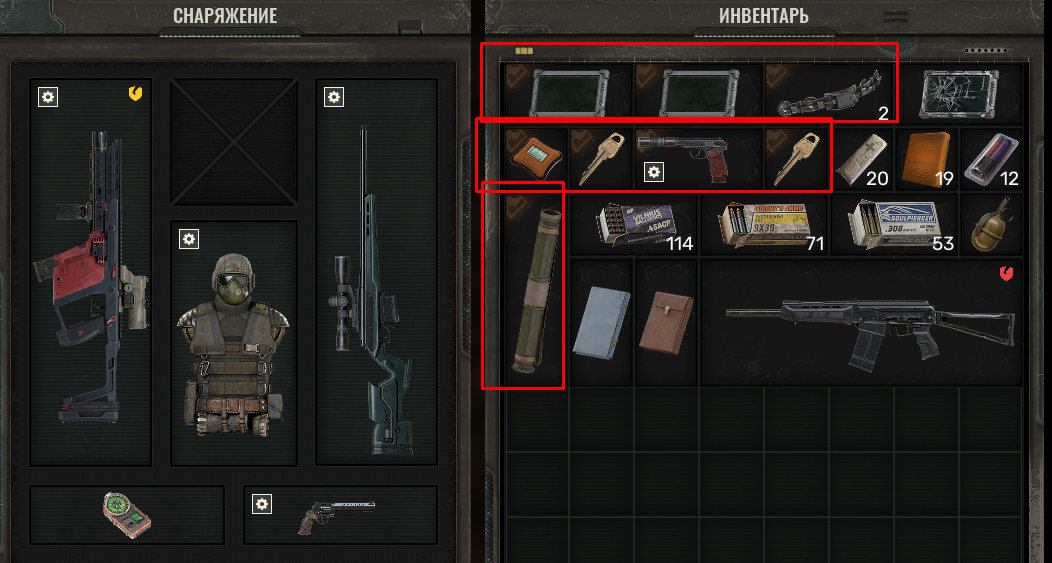Select the green rolled tube item
Viewport: 1052px width, 563px height.
click(x=535, y=290)
